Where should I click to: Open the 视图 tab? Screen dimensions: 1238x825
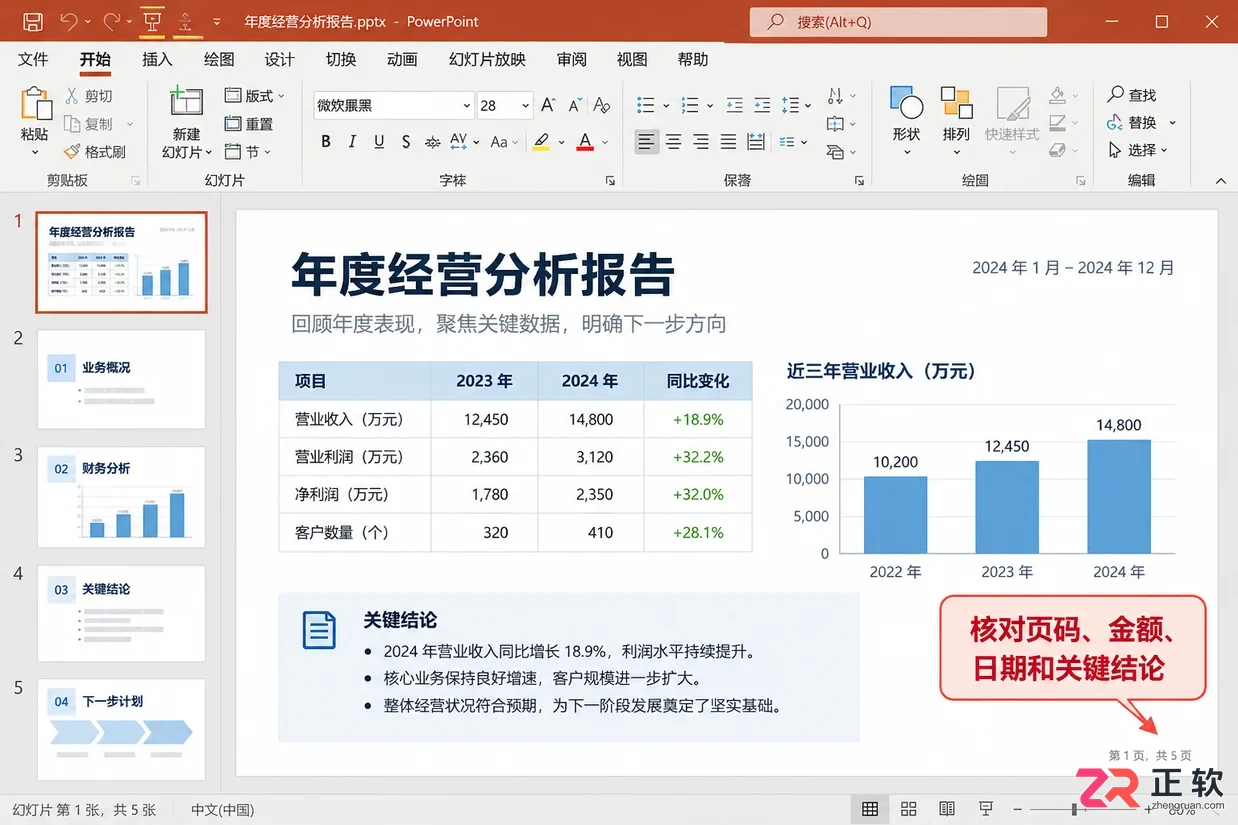click(632, 60)
